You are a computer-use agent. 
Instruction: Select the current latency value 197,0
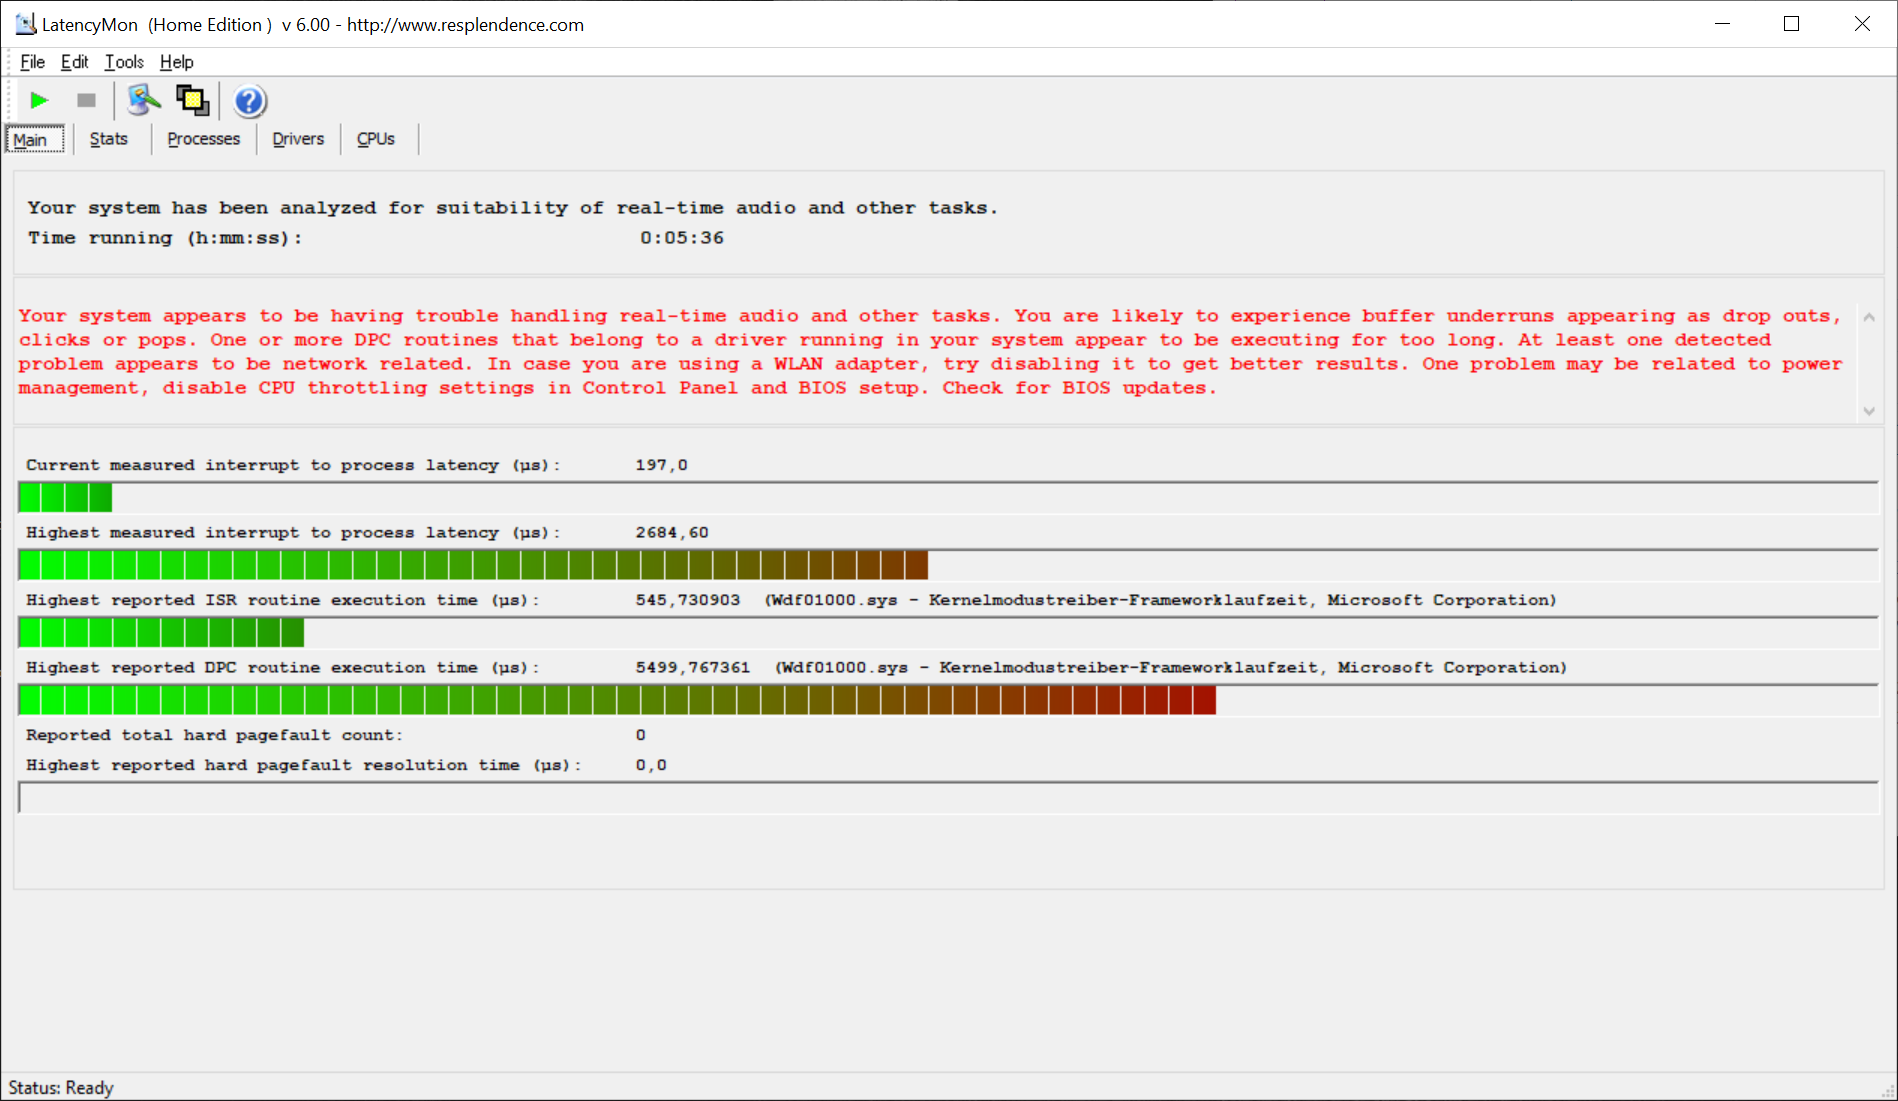tap(661, 465)
